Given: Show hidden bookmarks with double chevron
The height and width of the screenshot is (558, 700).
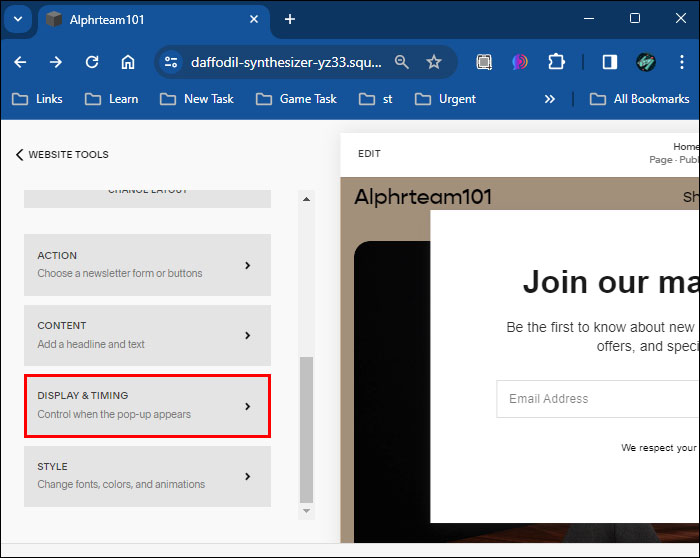Looking at the screenshot, I should (x=550, y=99).
